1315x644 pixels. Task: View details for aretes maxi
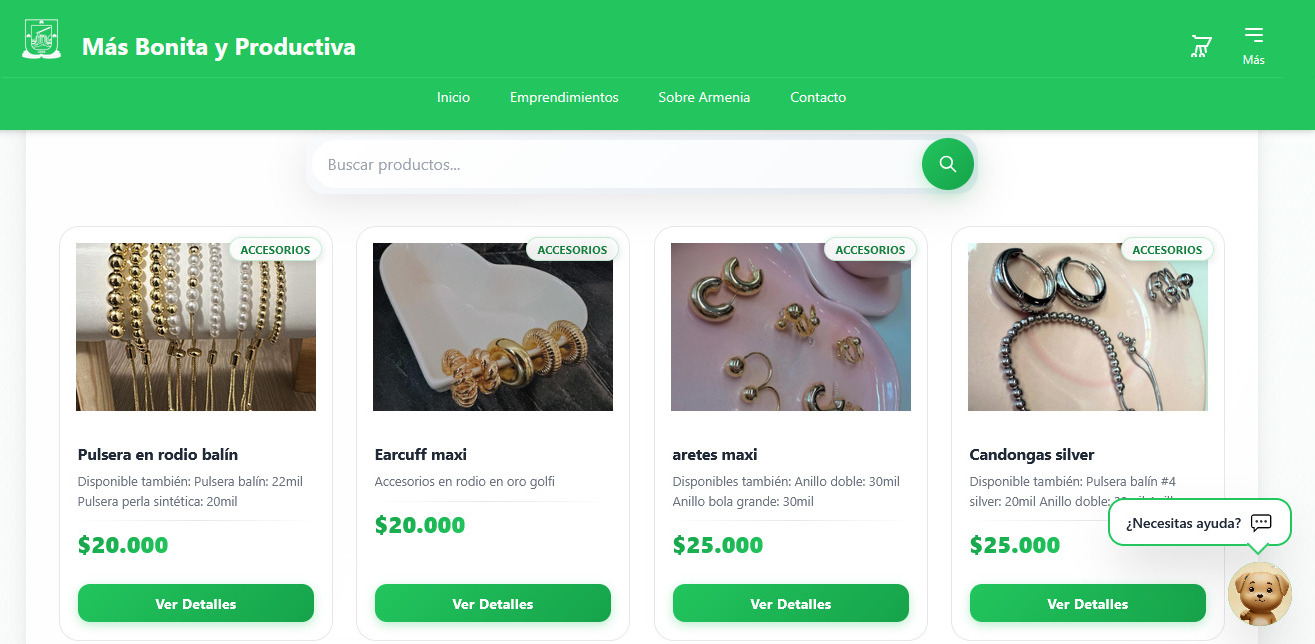[x=791, y=603]
